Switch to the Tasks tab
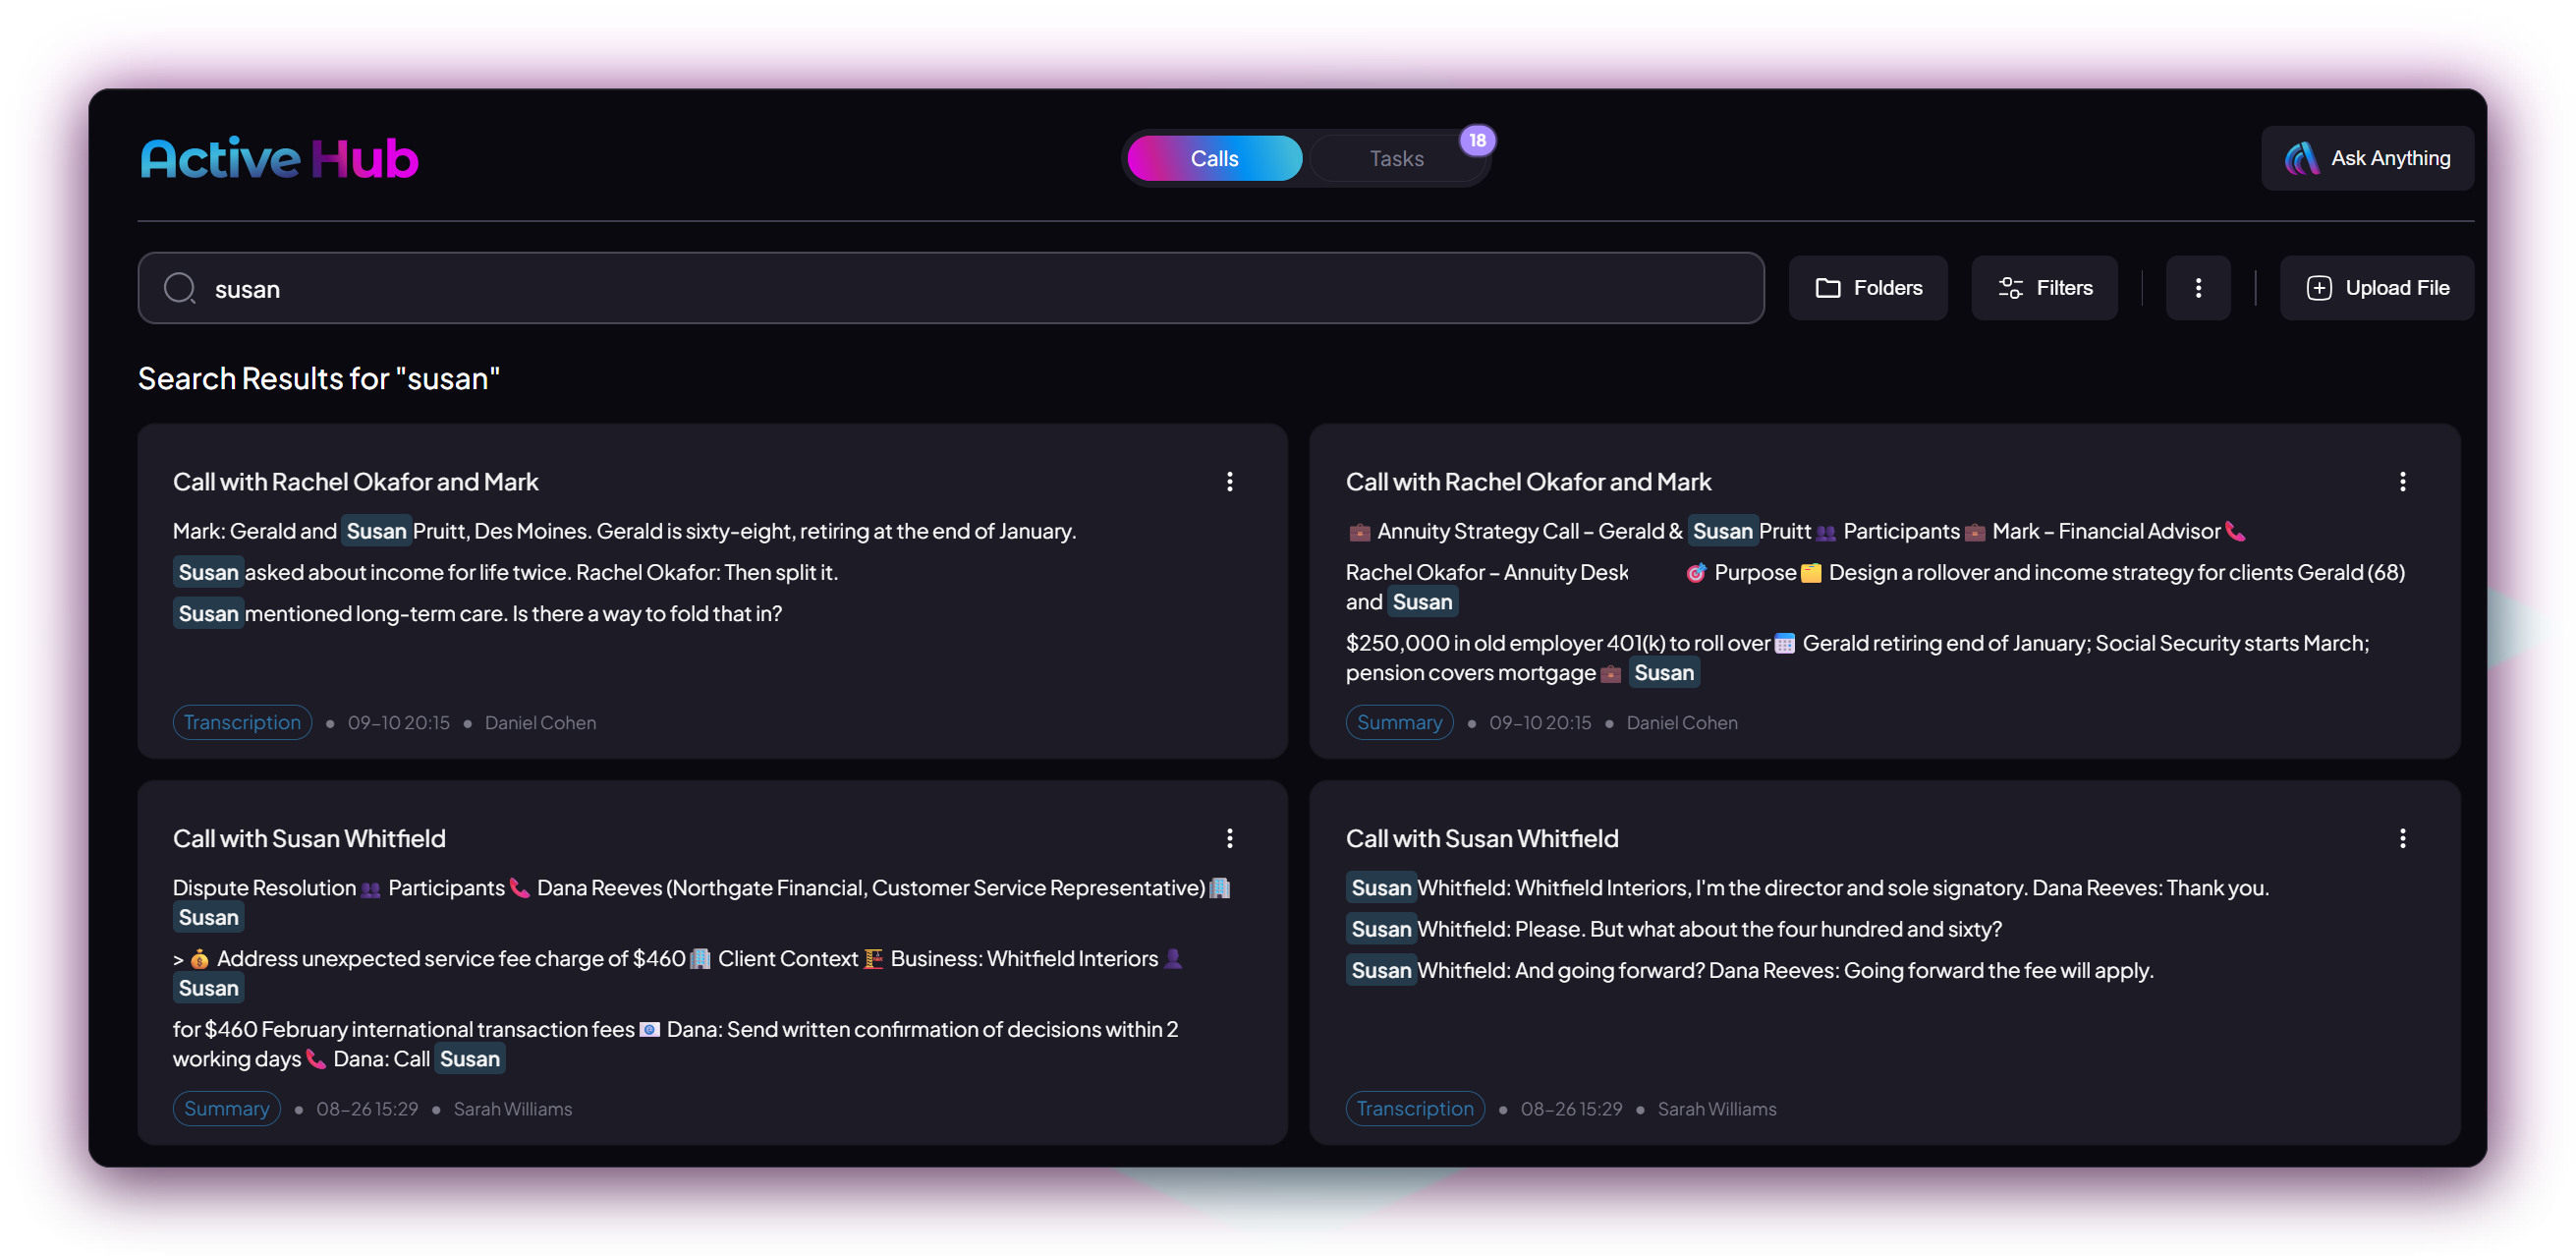This screenshot has width=2576, height=1256. (x=1396, y=158)
